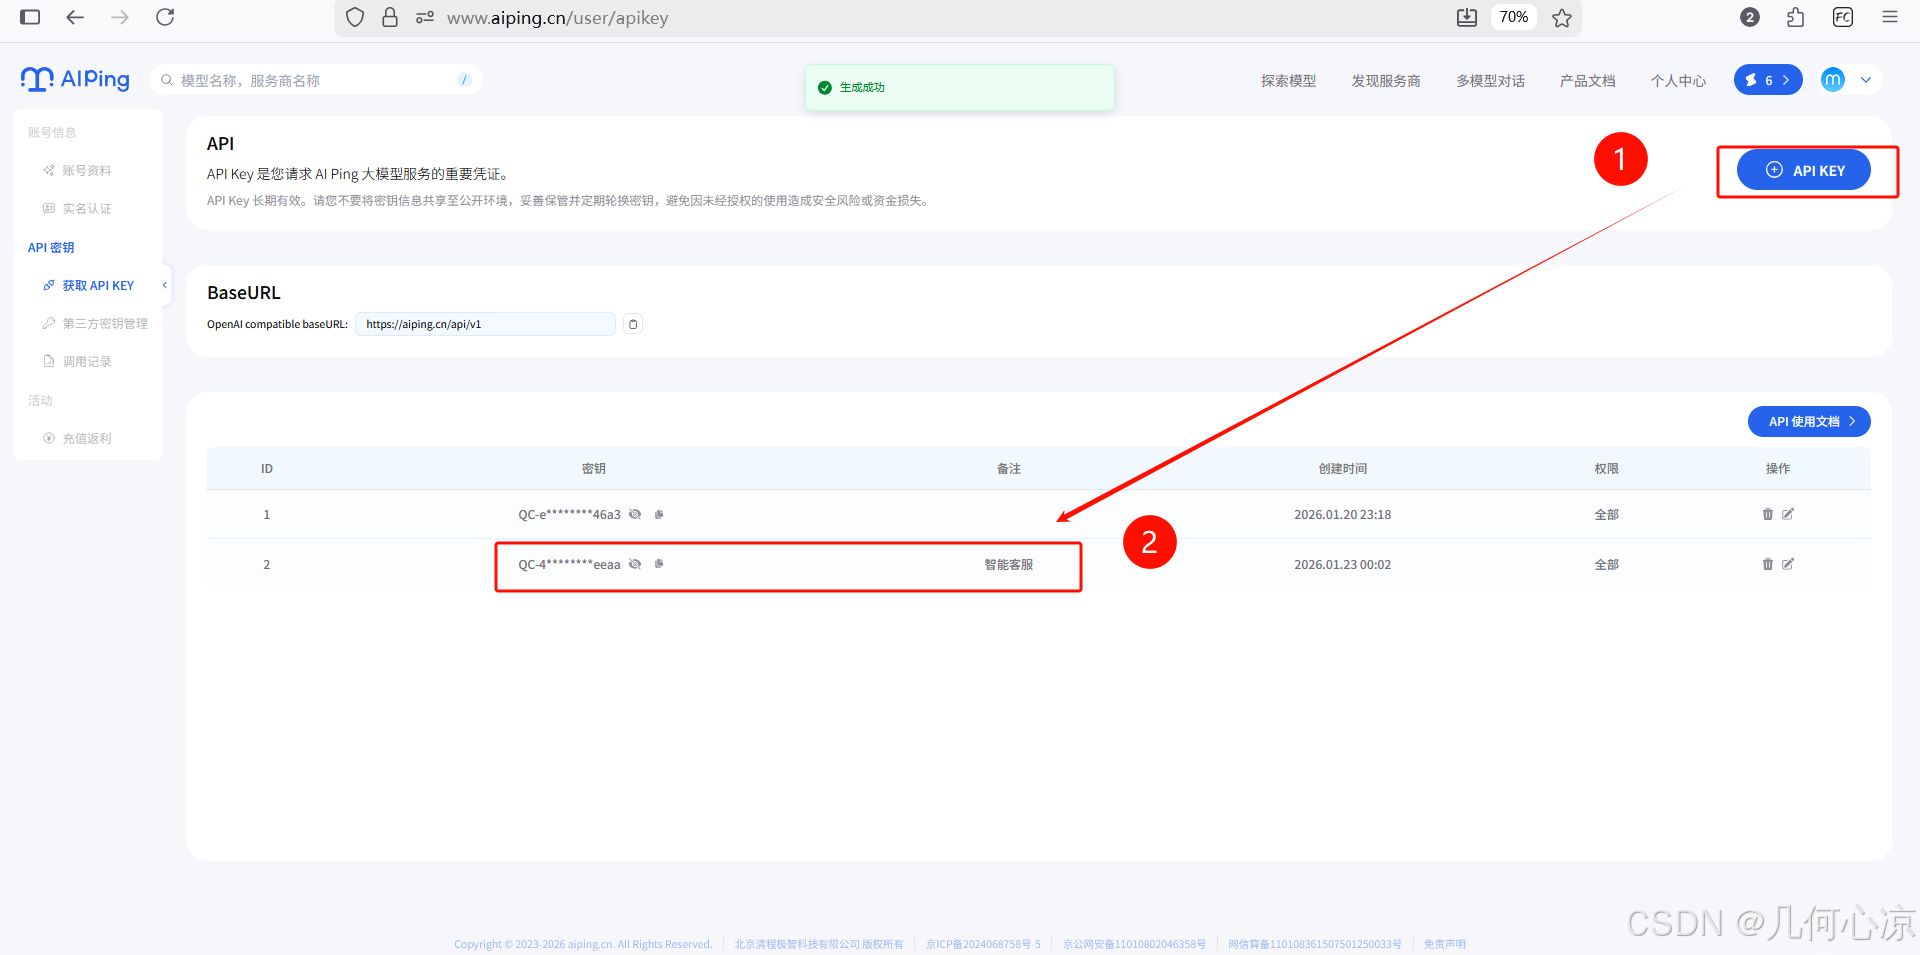Open 充值返利 in the sidebar
This screenshot has height=955, width=1920.
[x=78, y=439]
